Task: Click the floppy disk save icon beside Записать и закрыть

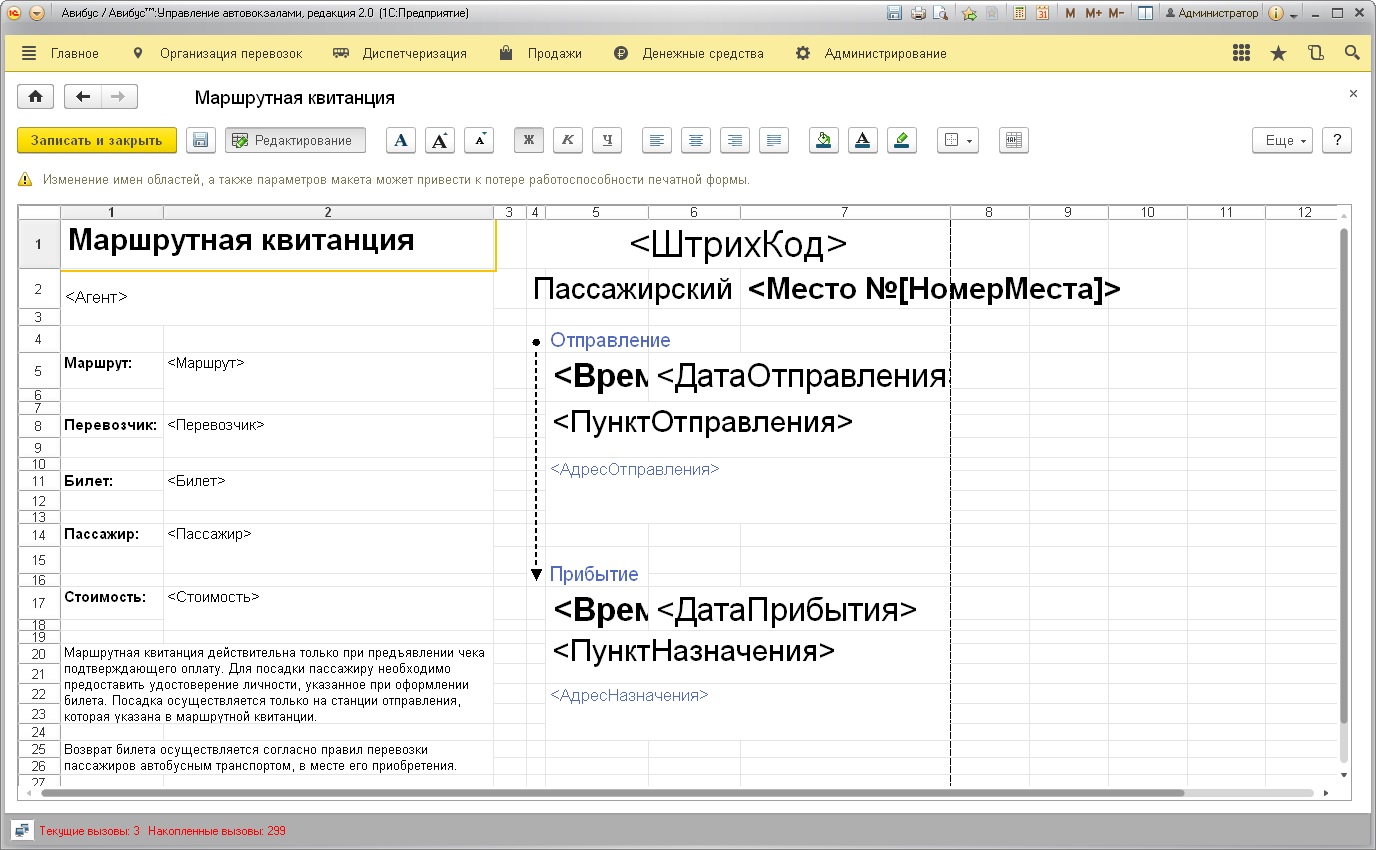Action: (201, 141)
